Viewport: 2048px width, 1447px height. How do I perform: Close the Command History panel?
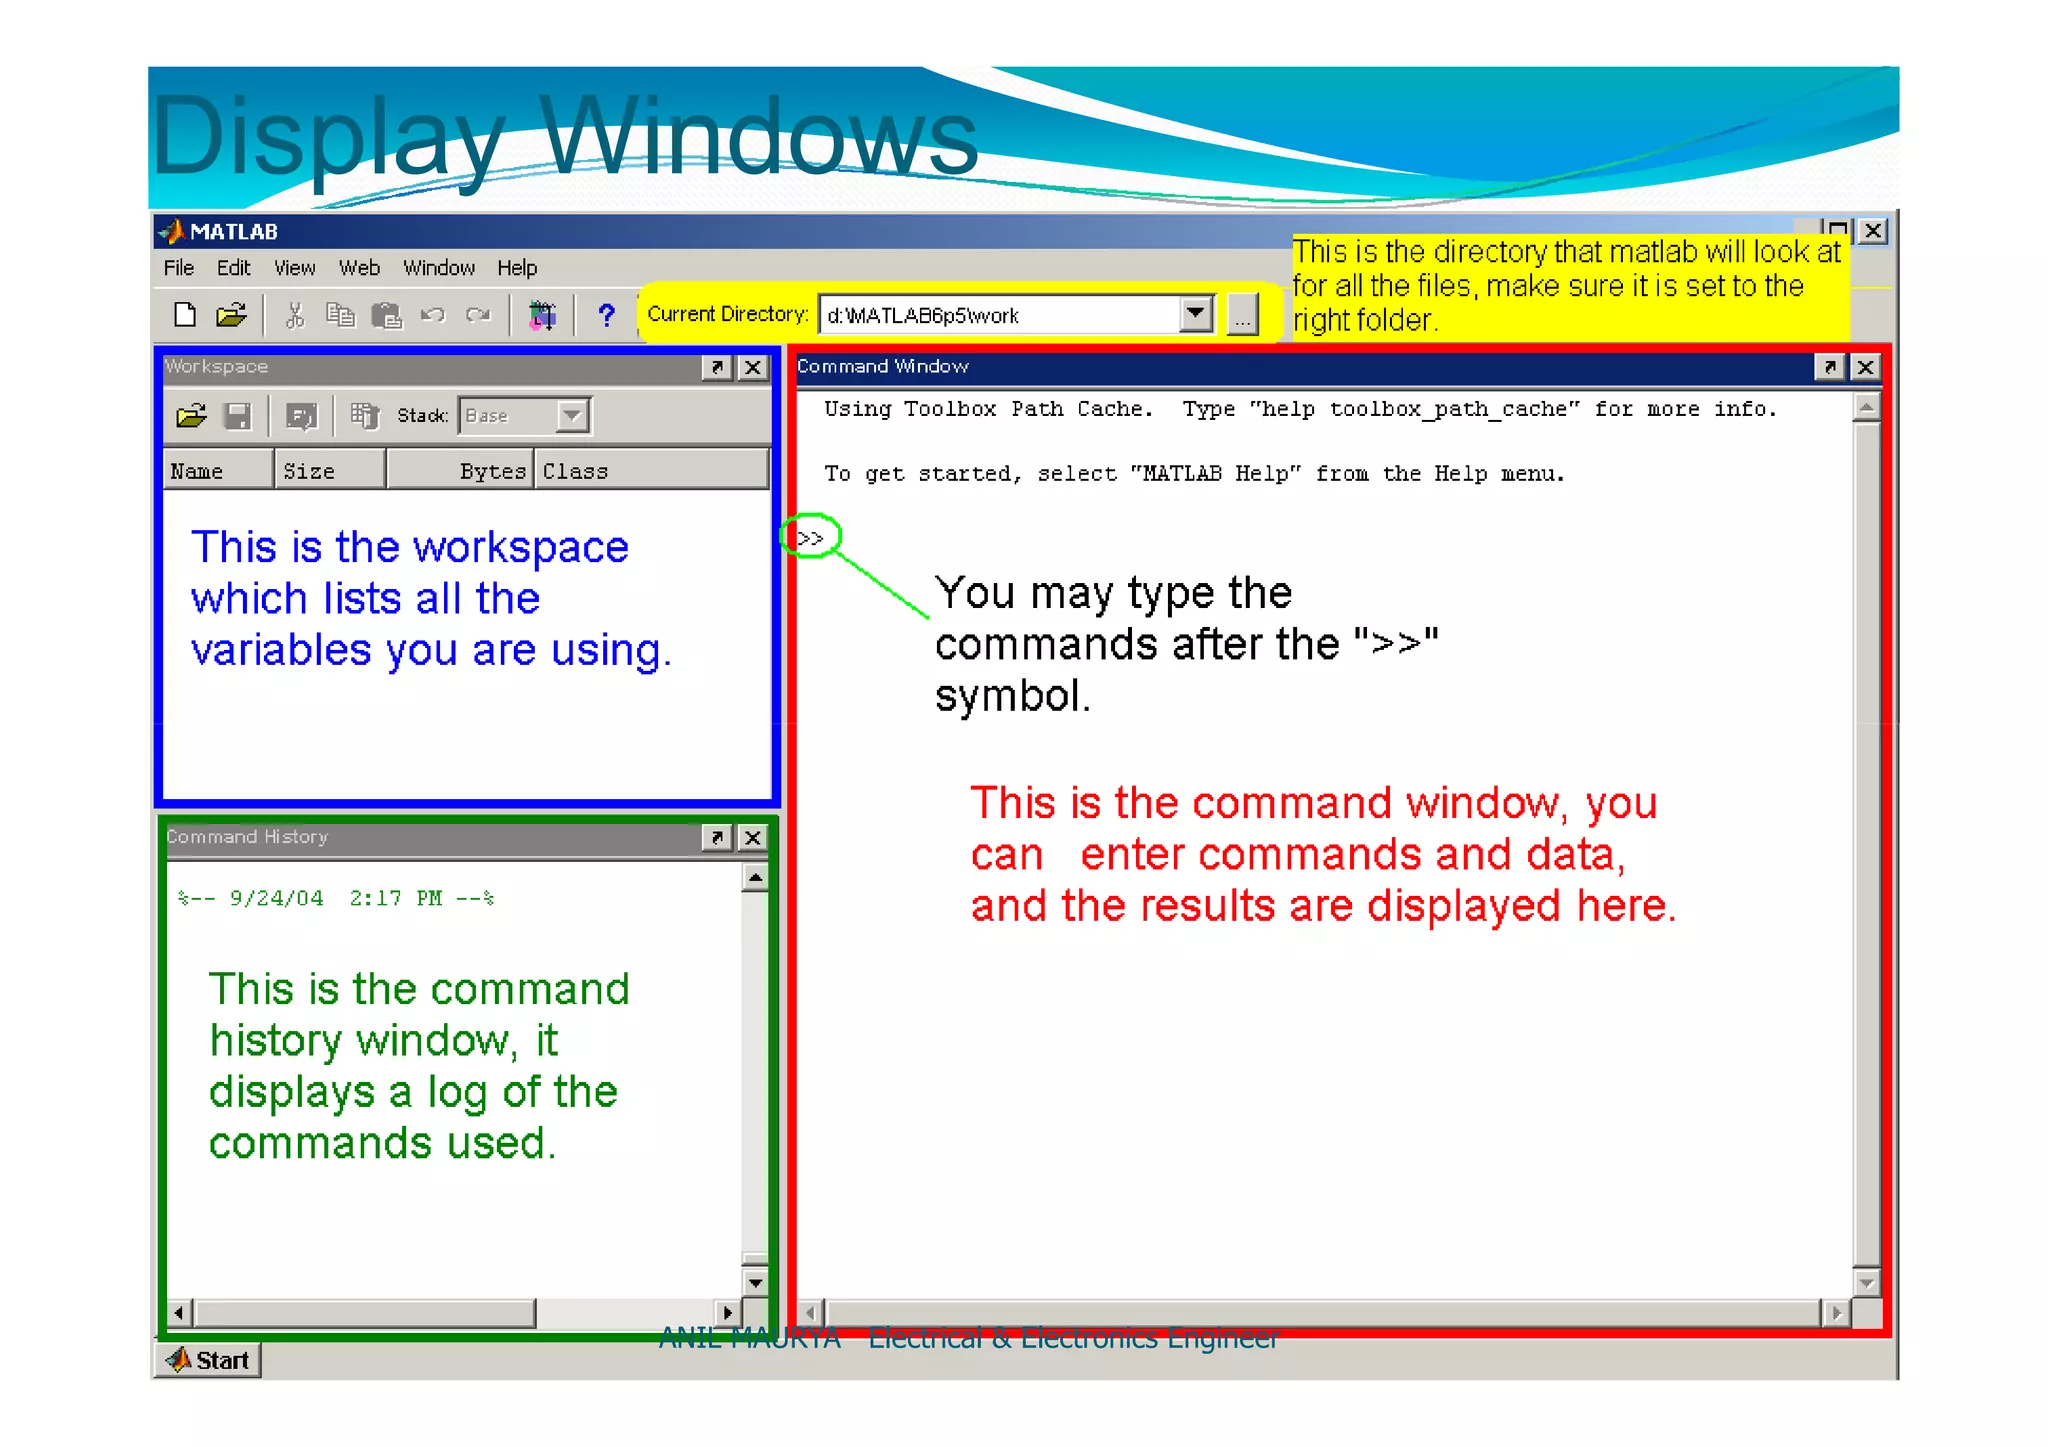click(x=752, y=837)
